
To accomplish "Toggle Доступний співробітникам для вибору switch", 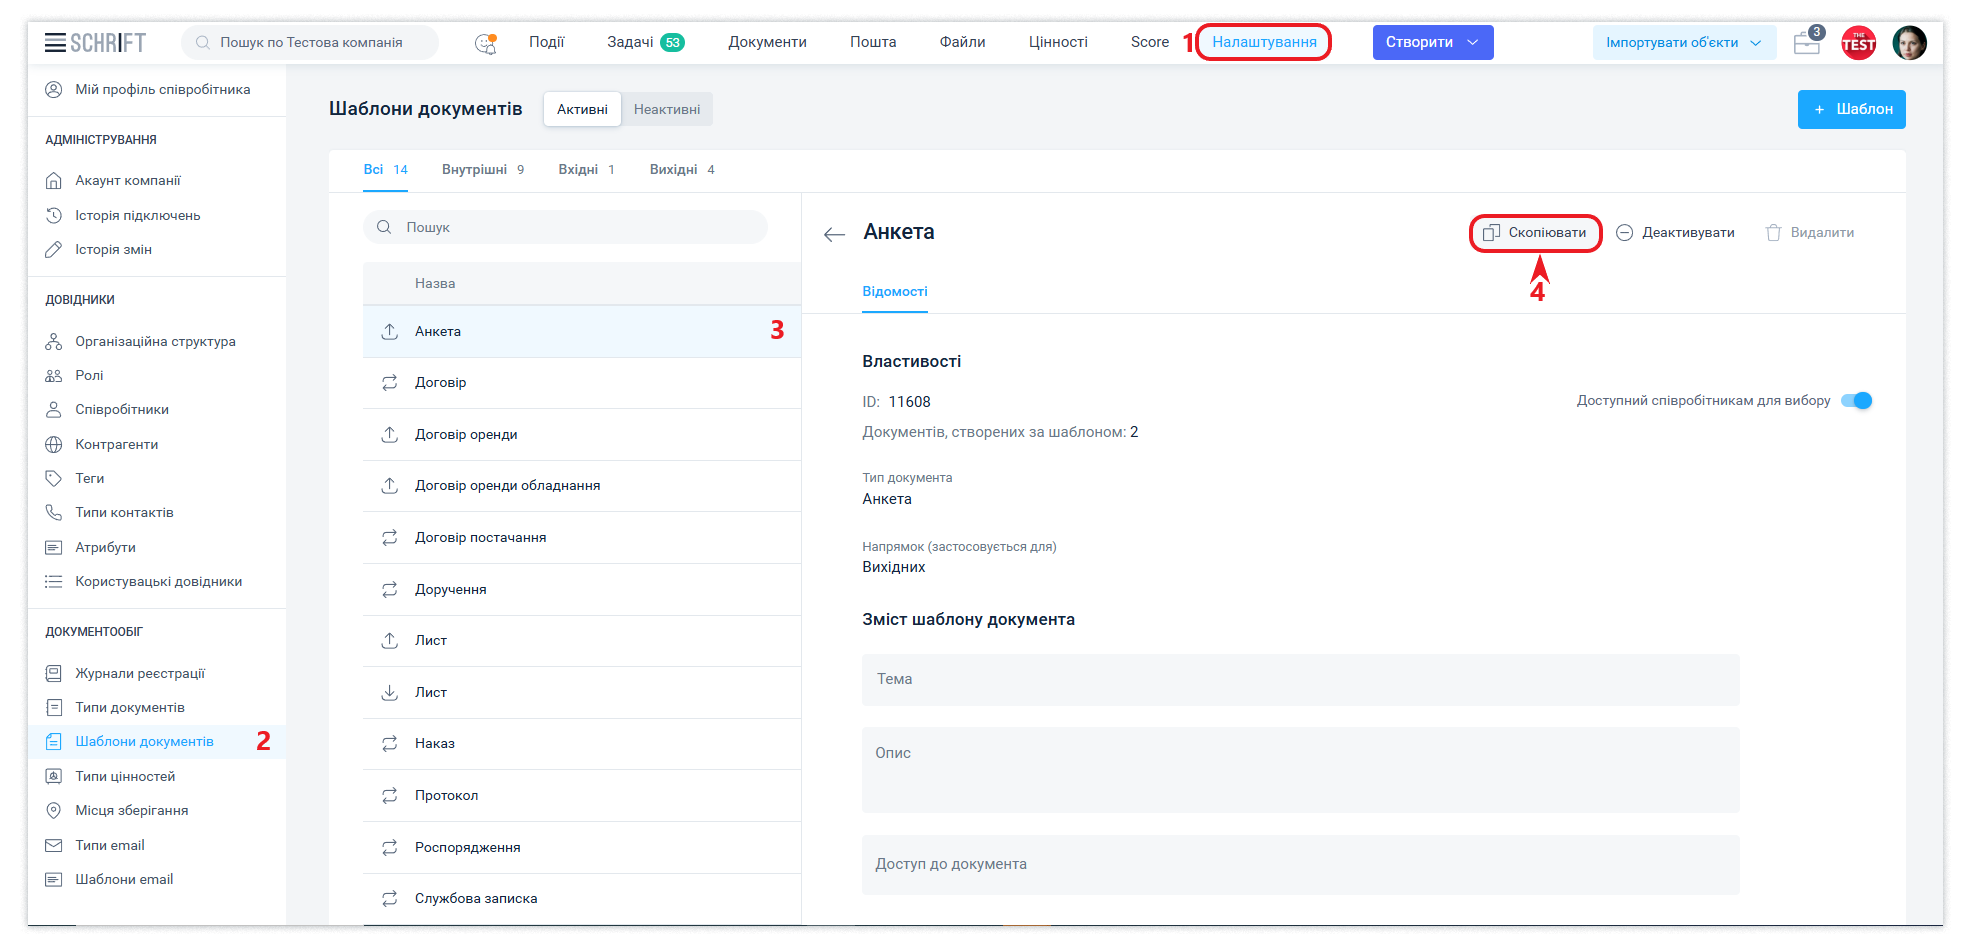I will 1856,401.
